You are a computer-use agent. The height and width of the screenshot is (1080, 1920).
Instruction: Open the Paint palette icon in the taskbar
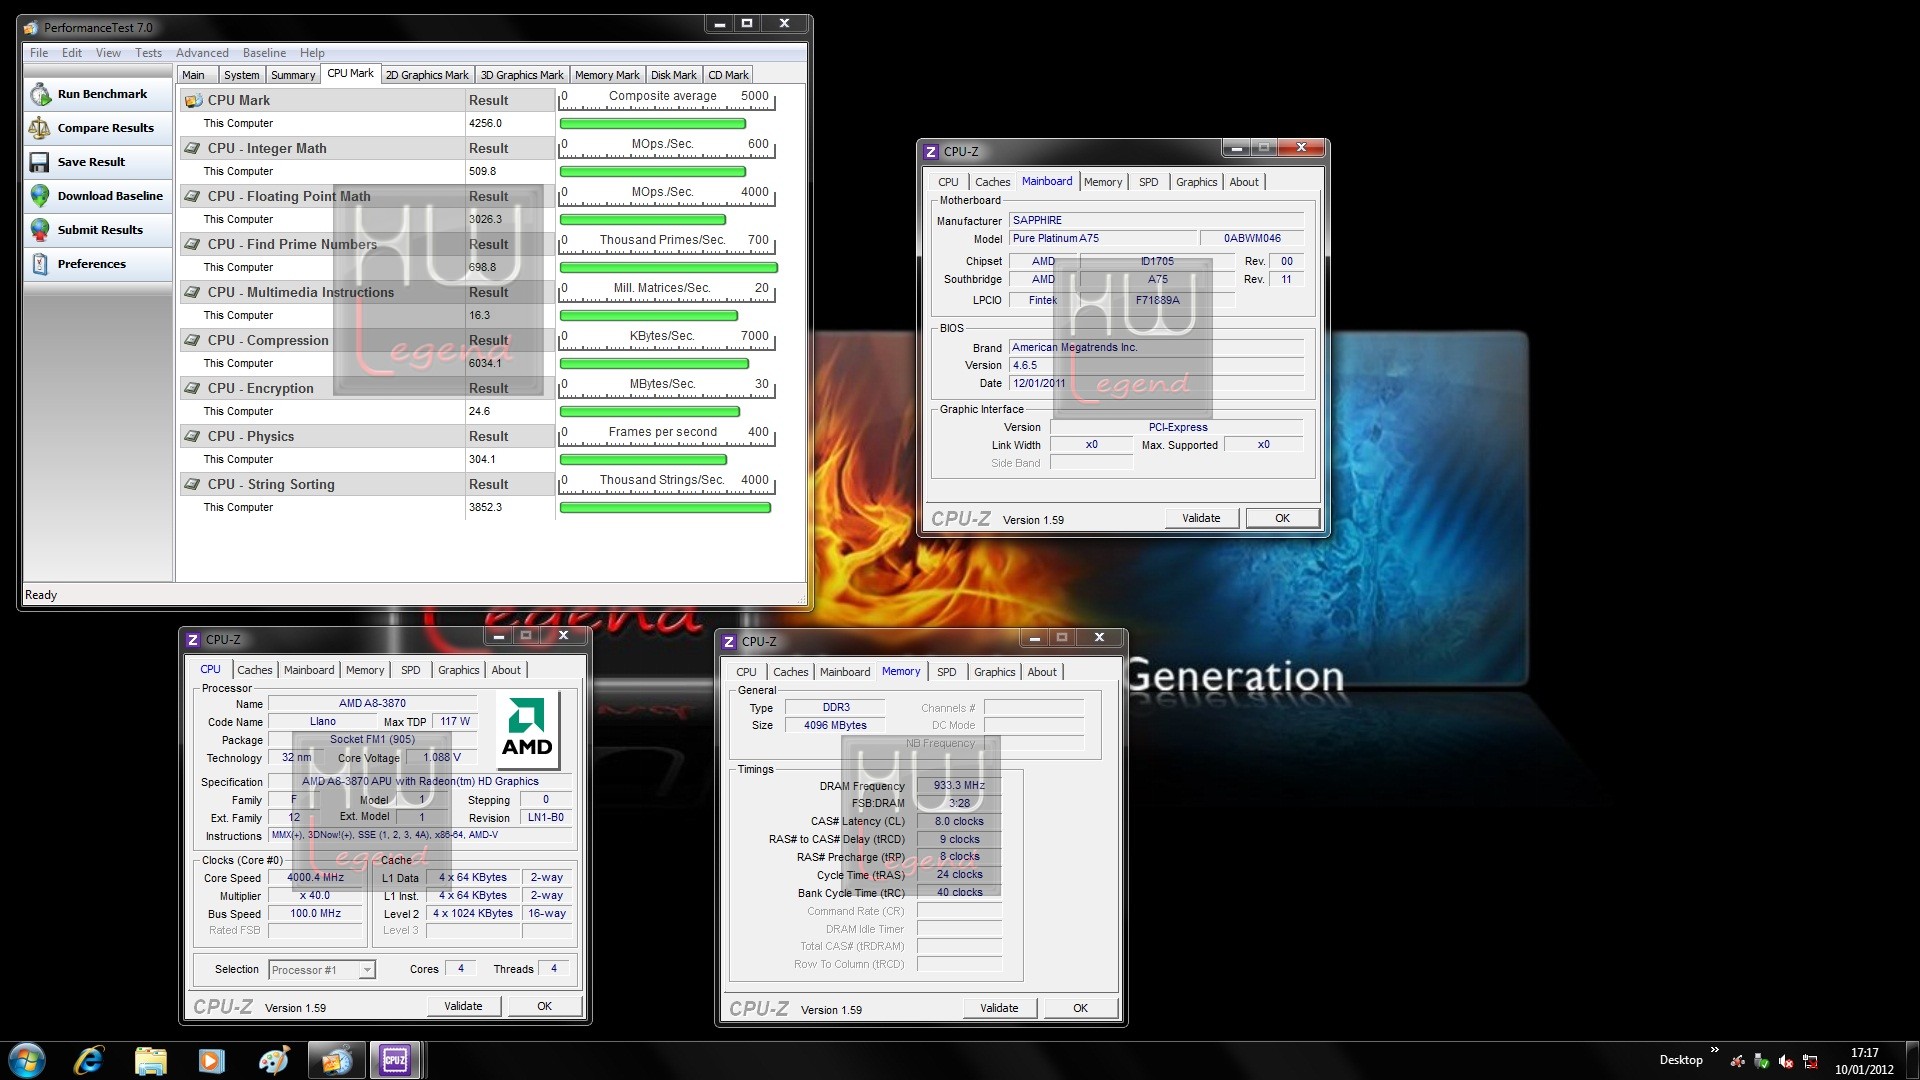(273, 1060)
